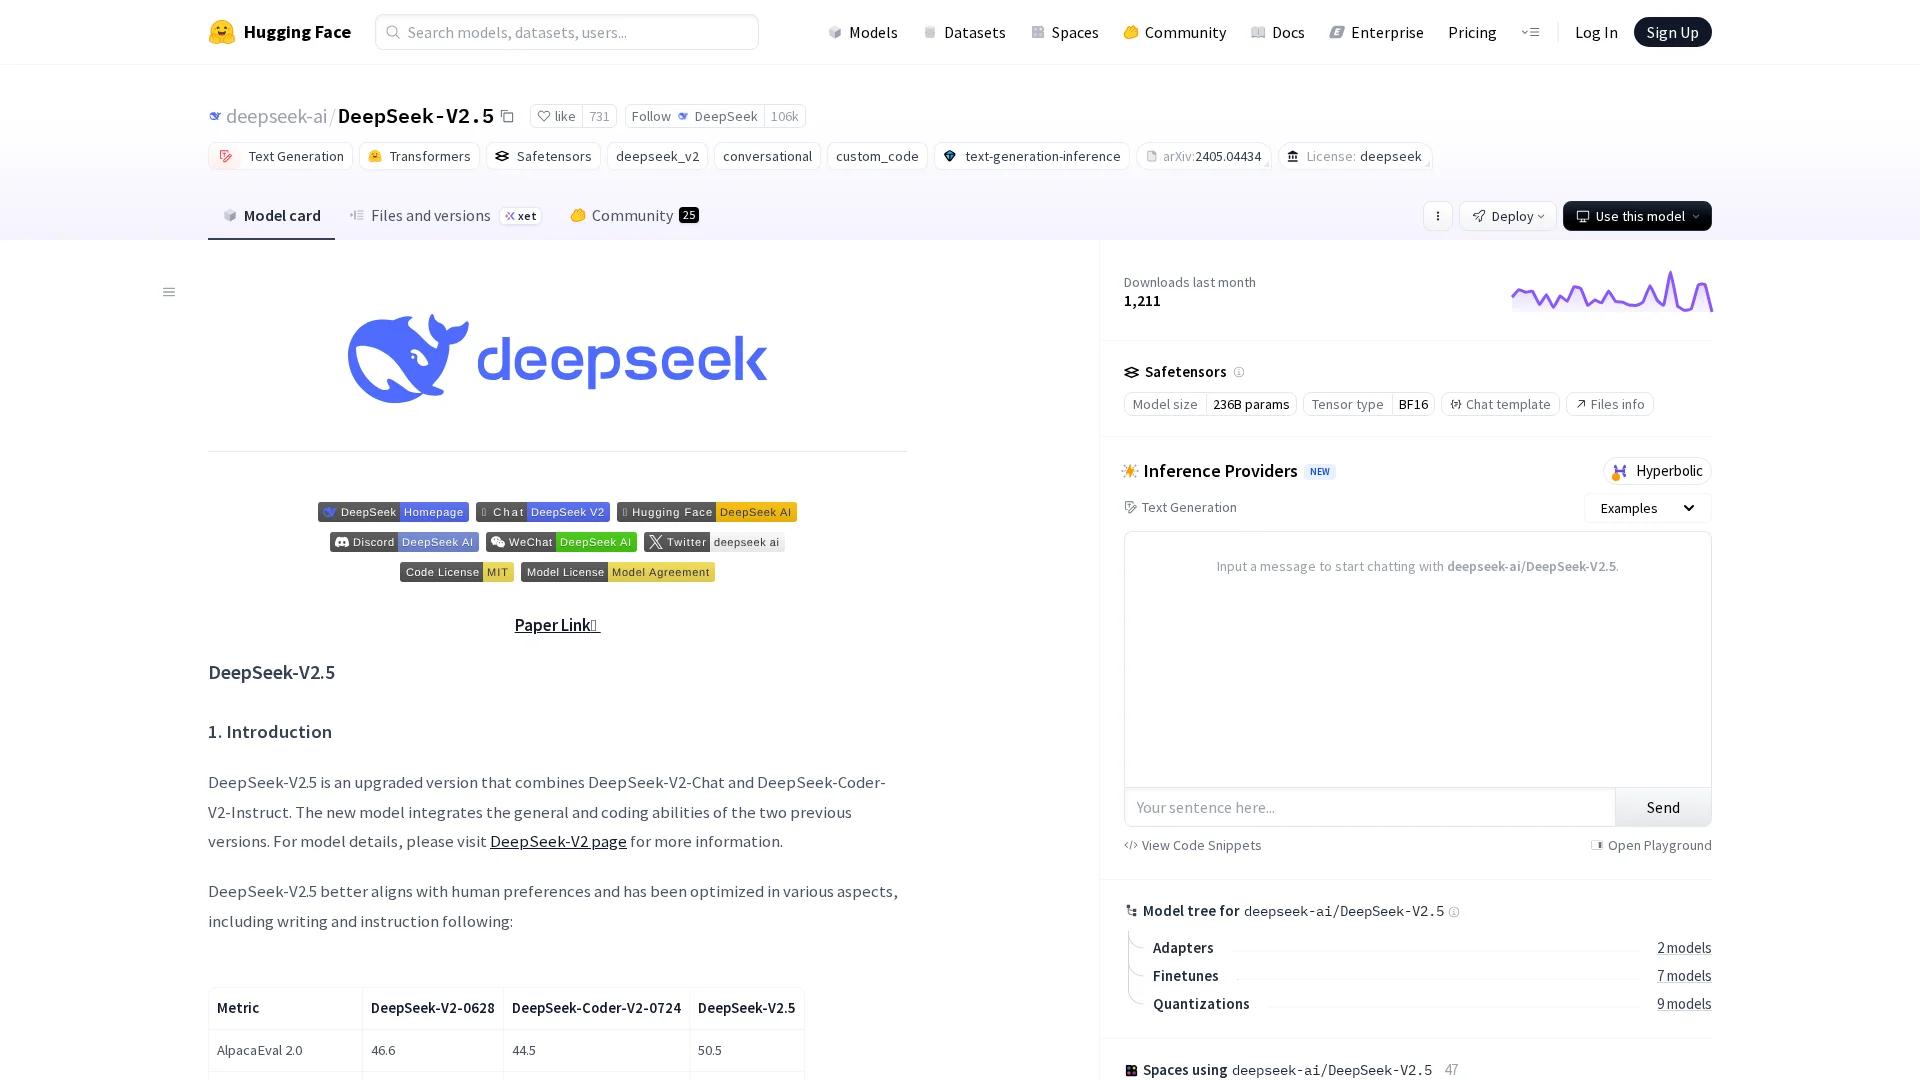
Task: Toggle the table of contents sidebar icon
Action: pyautogui.click(x=169, y=292)
